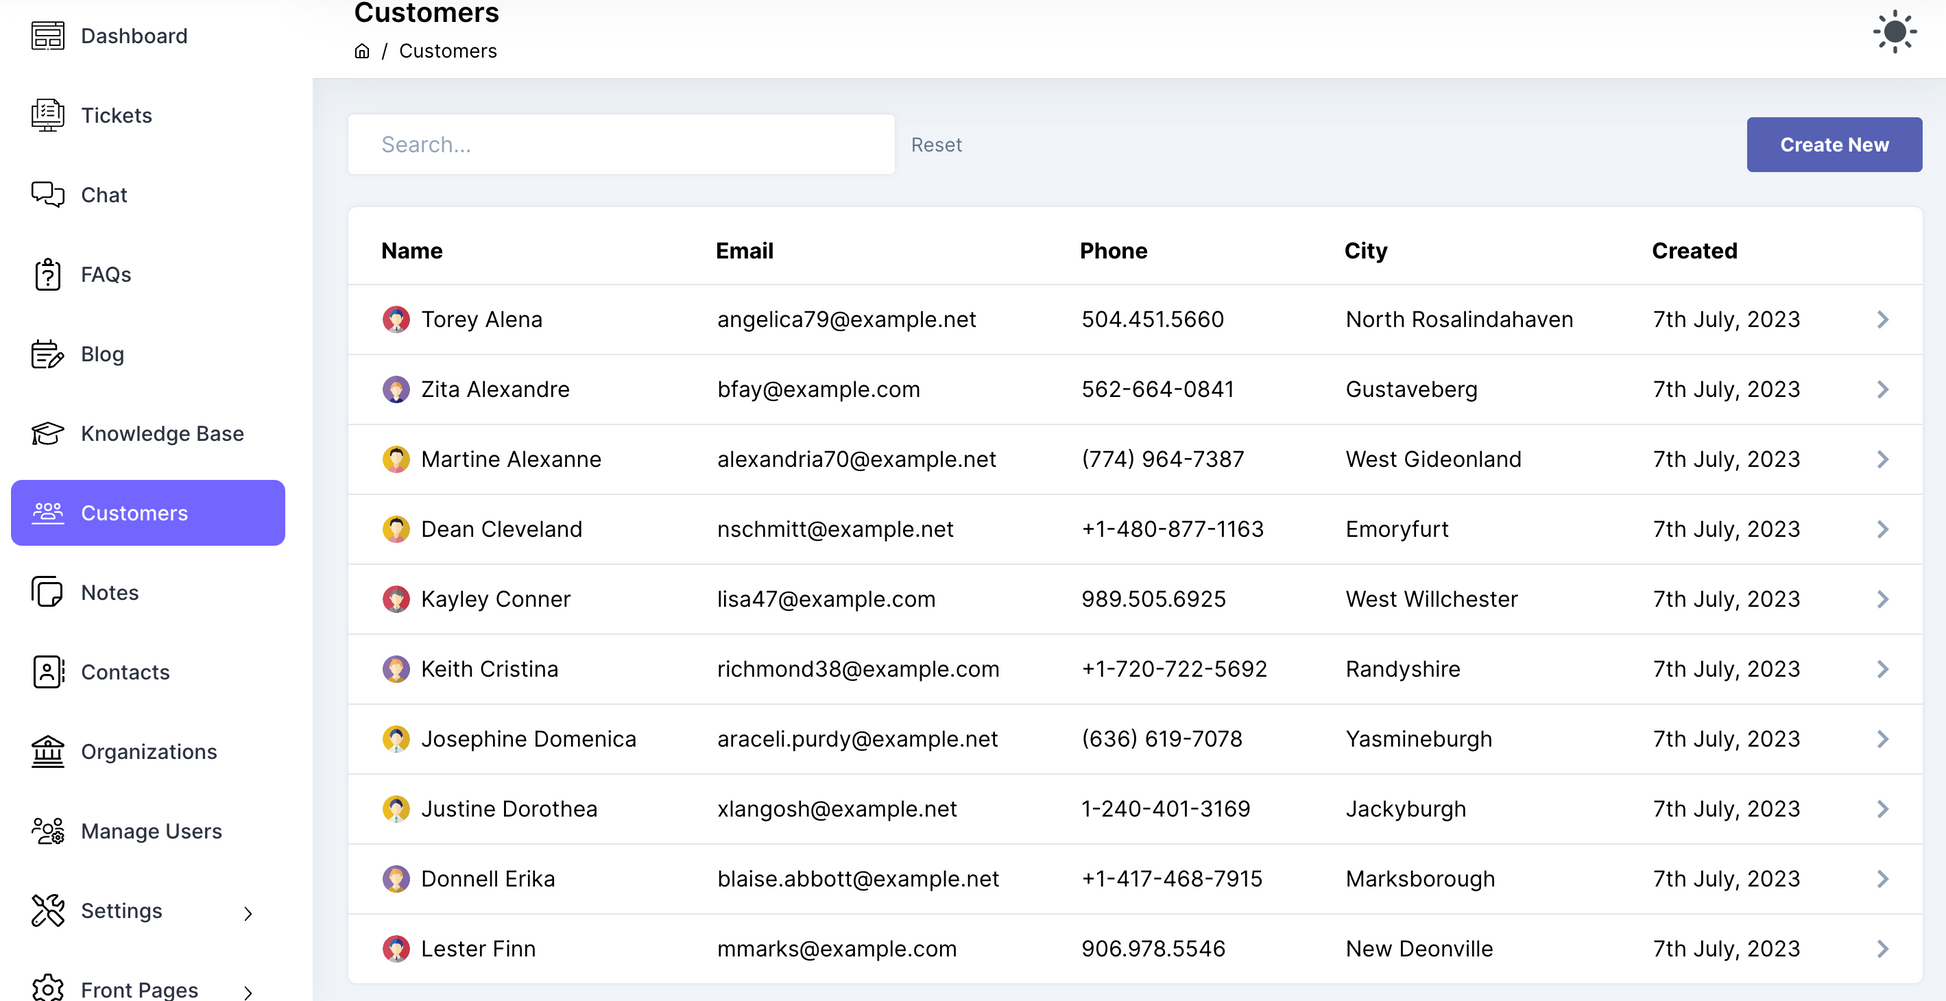Screen dimensions: 1946x1001
Task: Reset the customer search
Action: (936, 145)
